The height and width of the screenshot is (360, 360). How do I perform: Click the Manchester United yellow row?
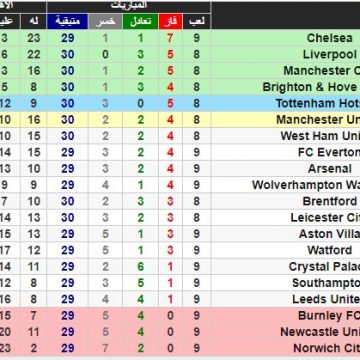tap(180, 120)
